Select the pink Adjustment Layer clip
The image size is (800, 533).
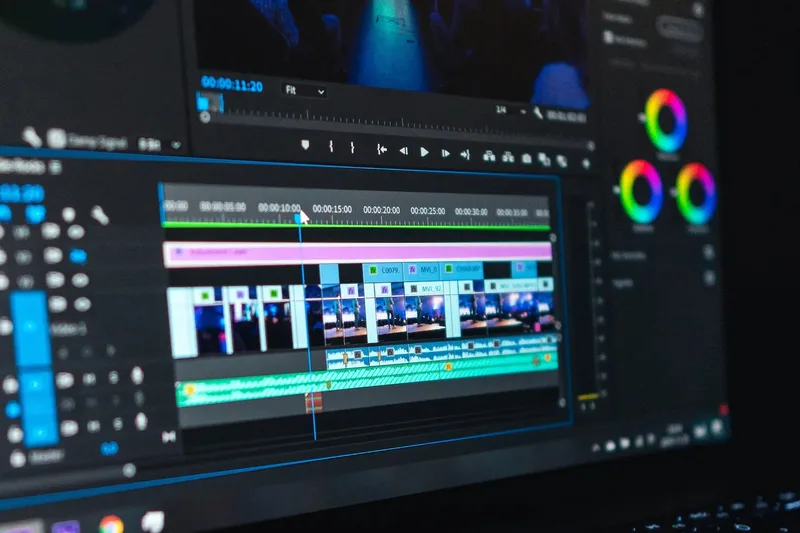click(358, 253)
